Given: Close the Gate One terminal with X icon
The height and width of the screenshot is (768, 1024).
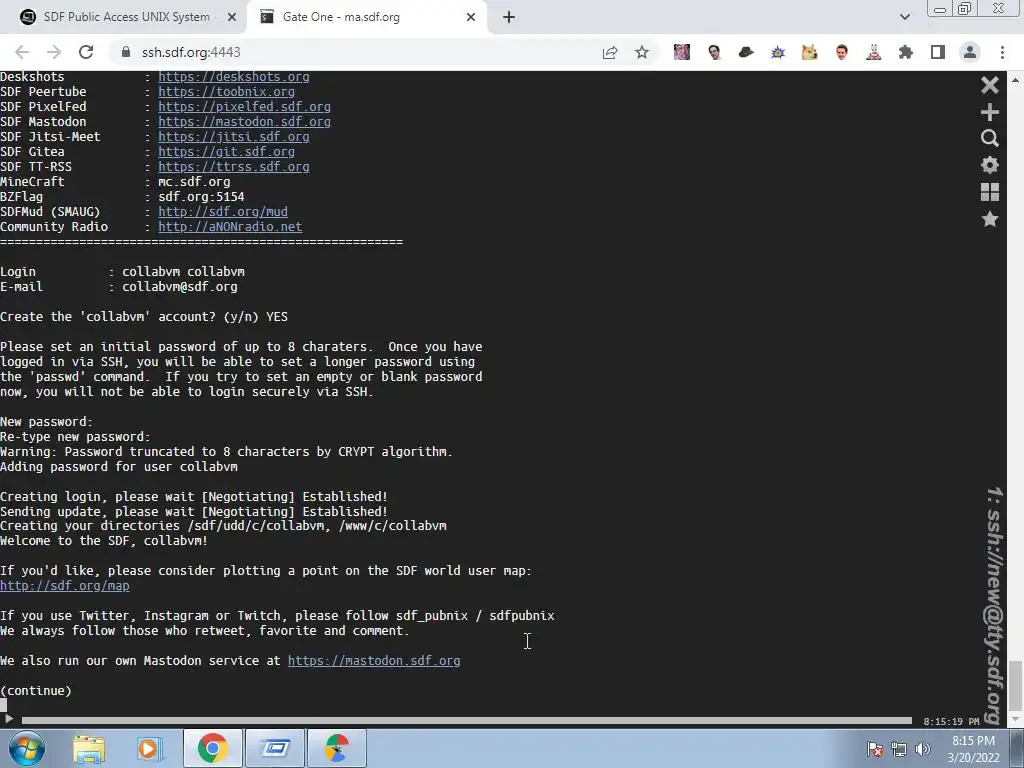Looking at the screenshot, I should pos(989,85).
